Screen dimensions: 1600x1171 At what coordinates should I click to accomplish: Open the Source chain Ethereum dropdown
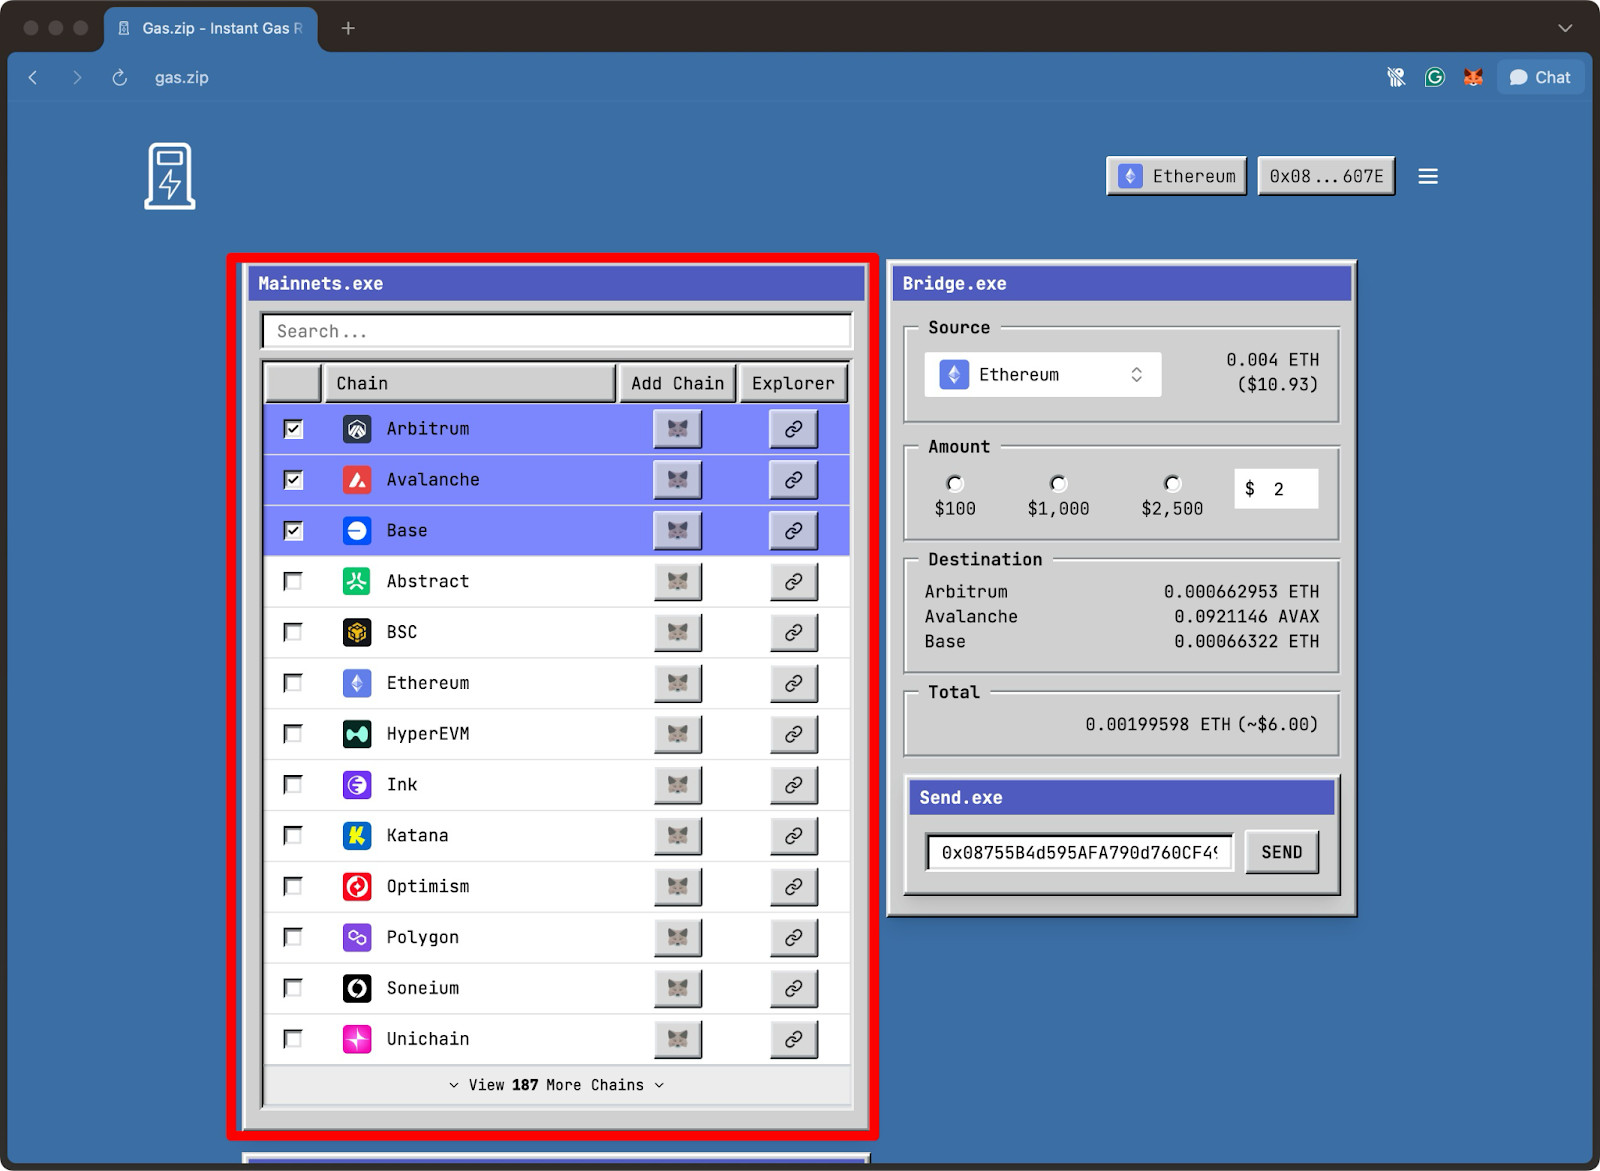1043,375
